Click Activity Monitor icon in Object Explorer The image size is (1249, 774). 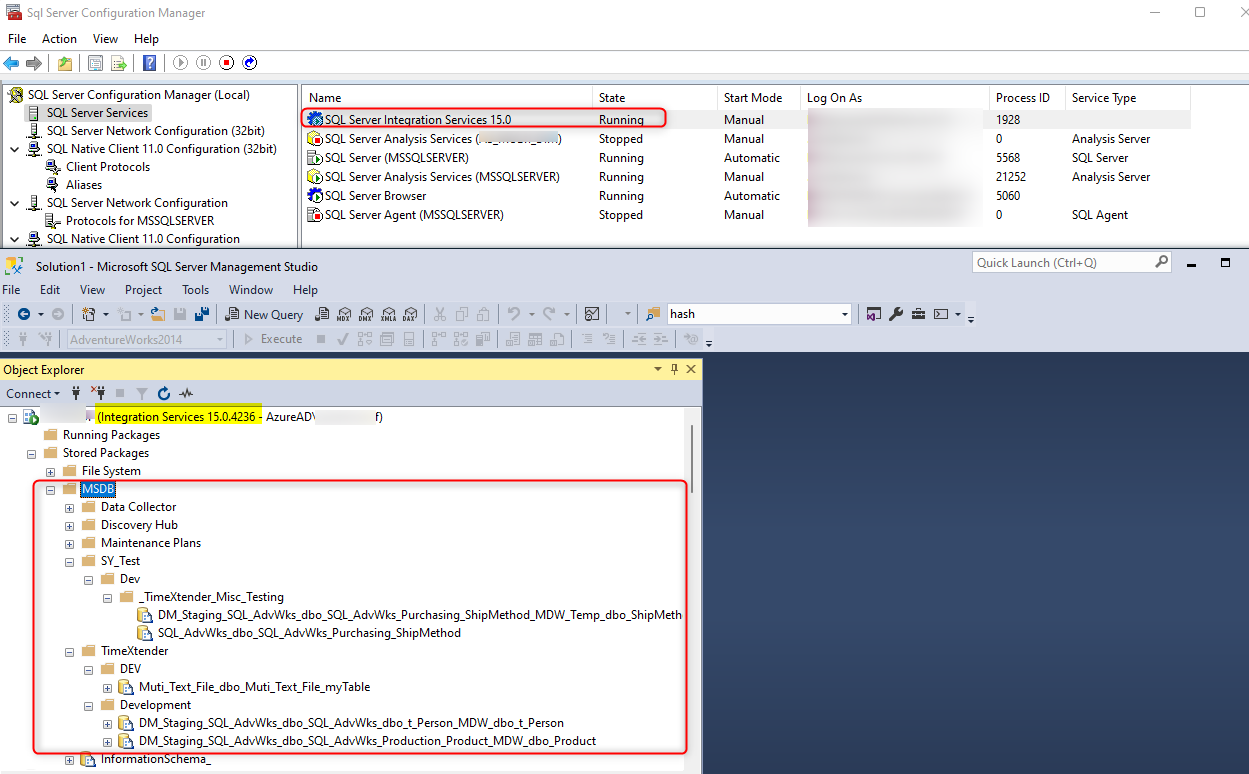(186, 393)
